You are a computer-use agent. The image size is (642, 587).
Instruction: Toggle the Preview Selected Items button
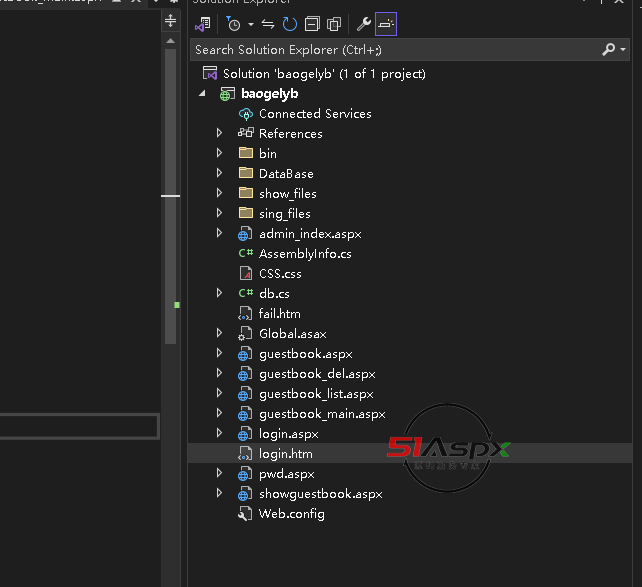(x=386, y=24)
